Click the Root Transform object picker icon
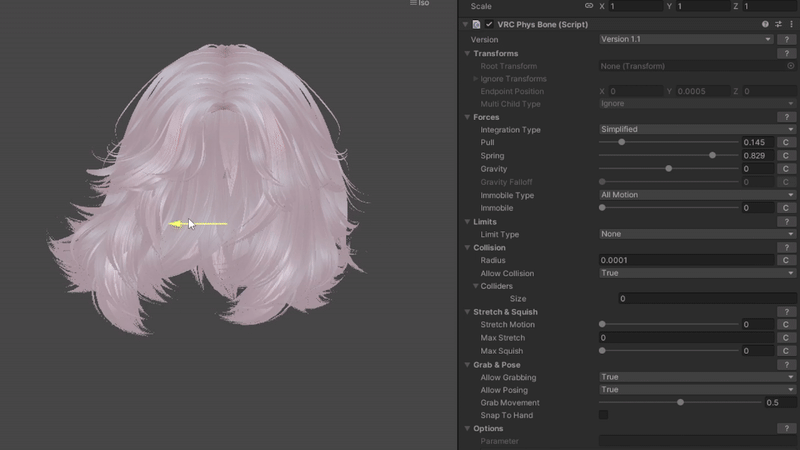This screenshot has width=800, height=450. point(790,66)
